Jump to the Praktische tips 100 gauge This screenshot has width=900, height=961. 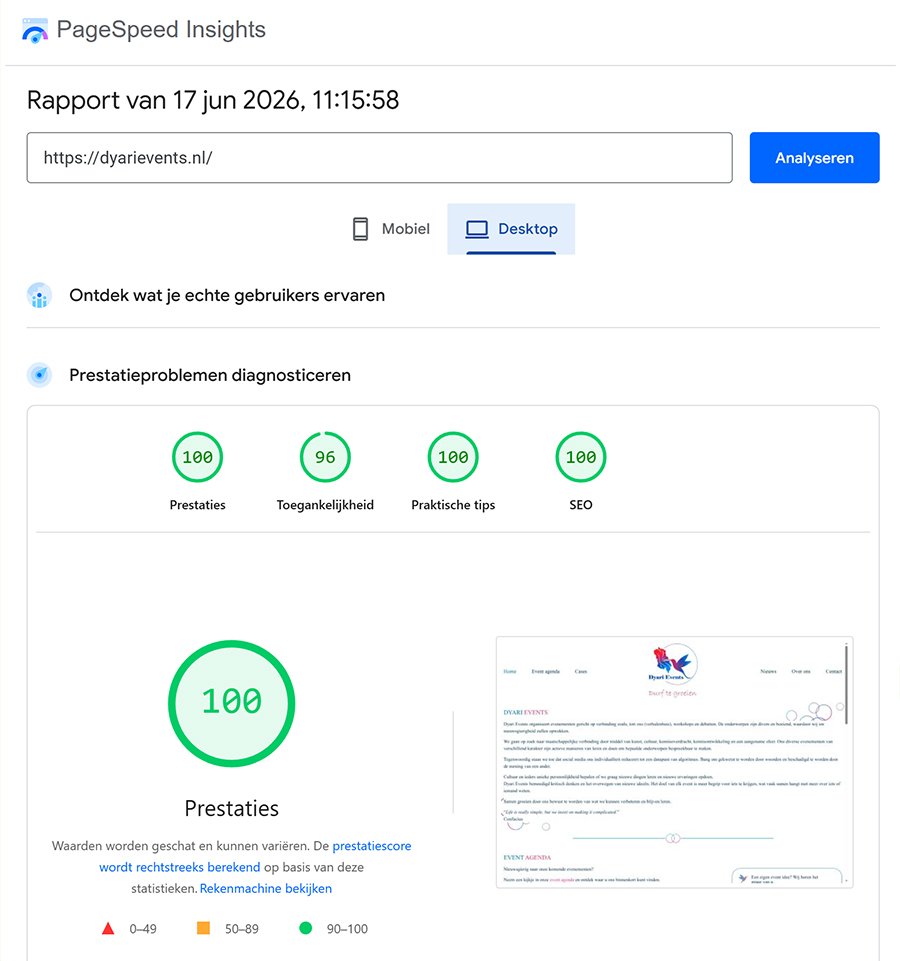[x=453, y=457]
